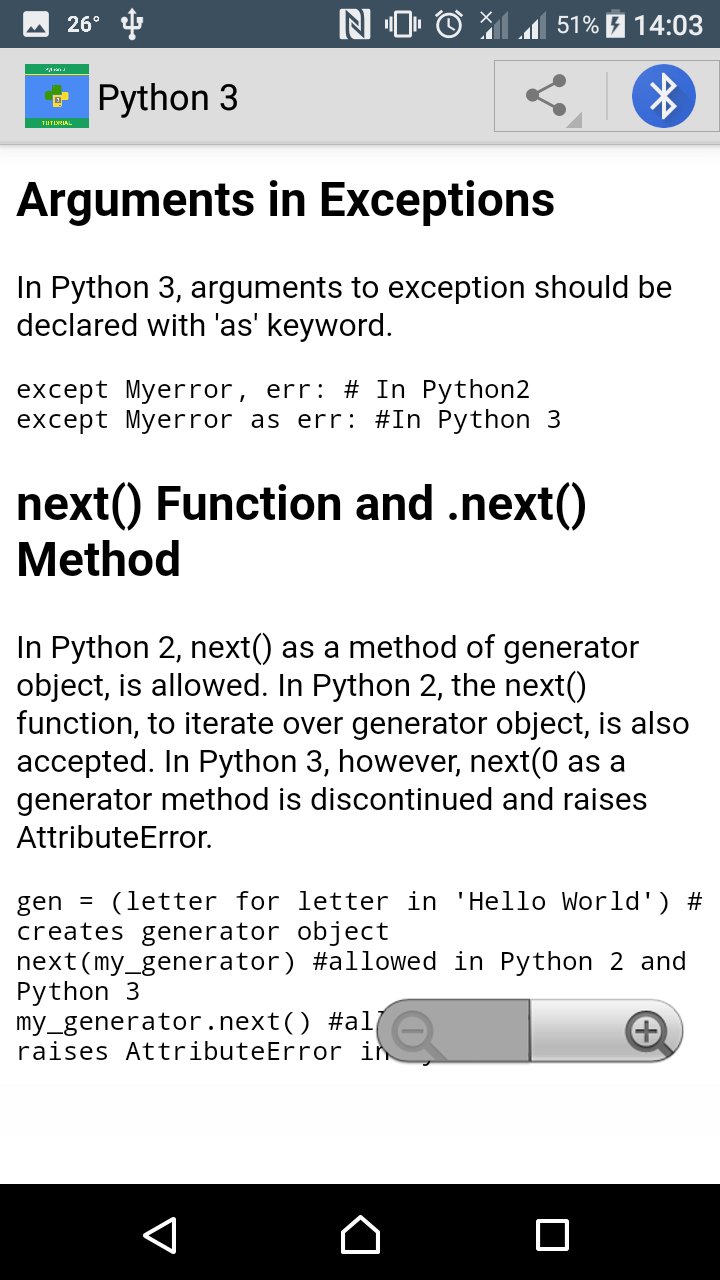Open the share dropdown triangle corner
This screenshot has height=1280, width=720.
(574, 121)
